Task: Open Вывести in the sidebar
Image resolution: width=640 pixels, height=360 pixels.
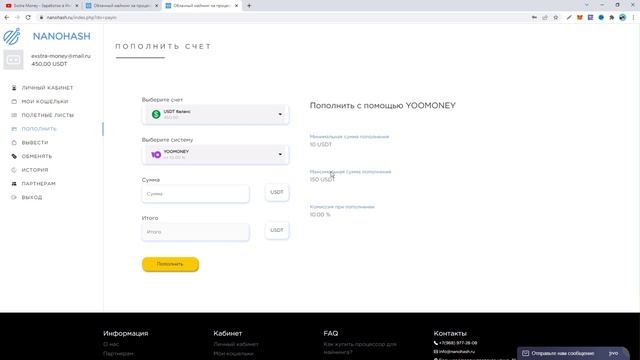Action: coord(35,142)
